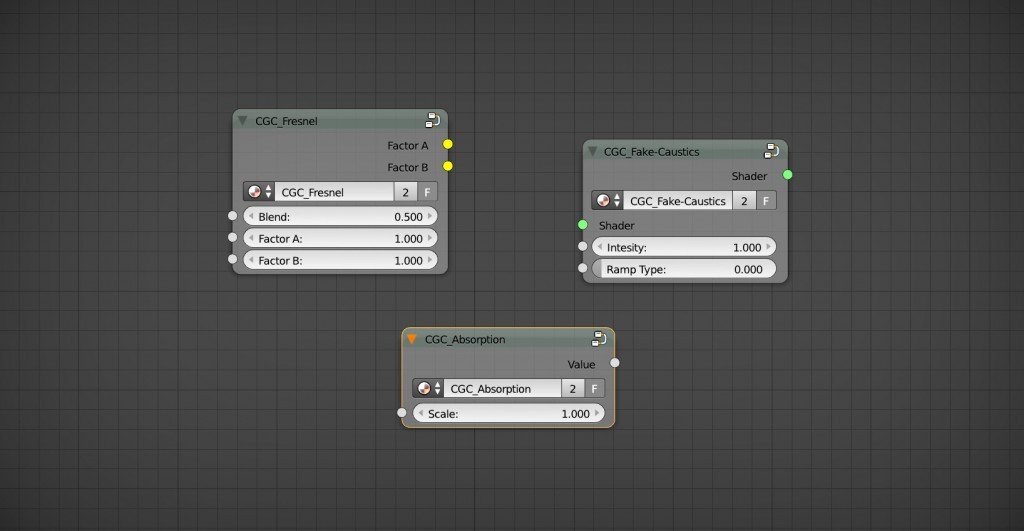Toggle fake user F on CGC_Absorption
This screenshot has height=531, width=1024.
(594, 389)
